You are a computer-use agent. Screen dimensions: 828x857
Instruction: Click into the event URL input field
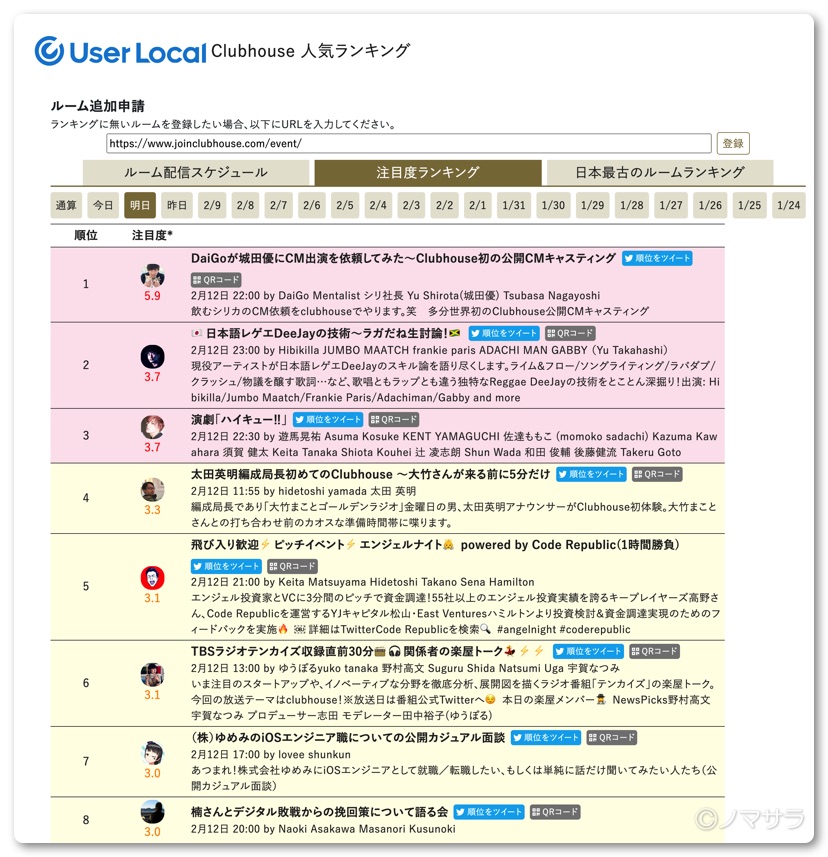coord(409,144)
